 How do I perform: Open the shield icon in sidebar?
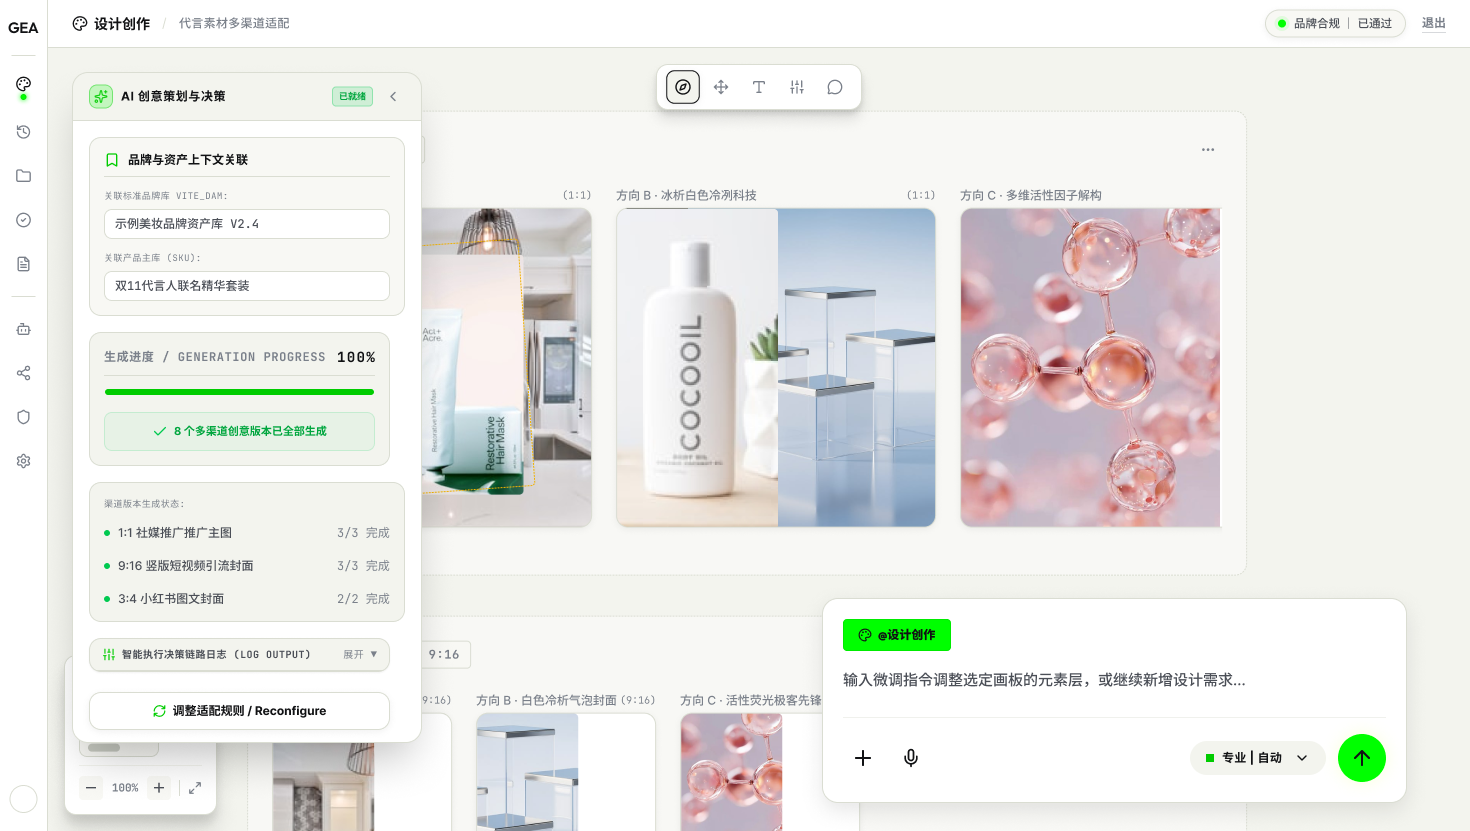coord(24,417)
